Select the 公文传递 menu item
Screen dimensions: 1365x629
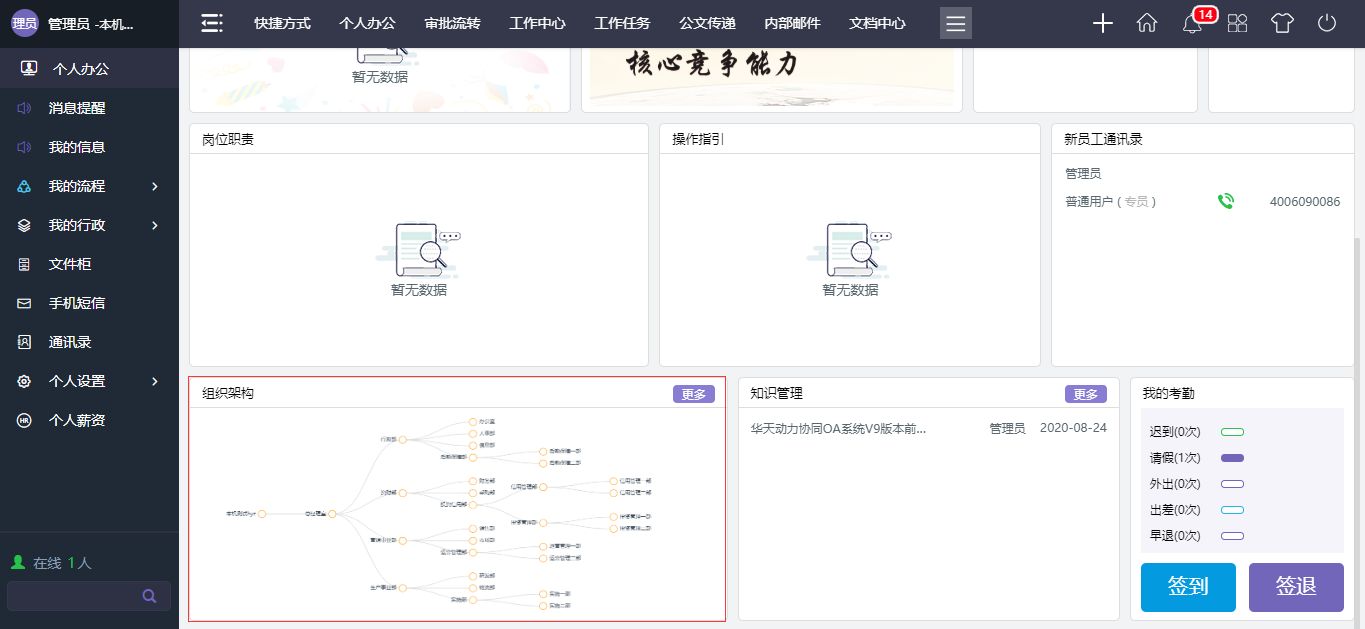click(707, 23)
